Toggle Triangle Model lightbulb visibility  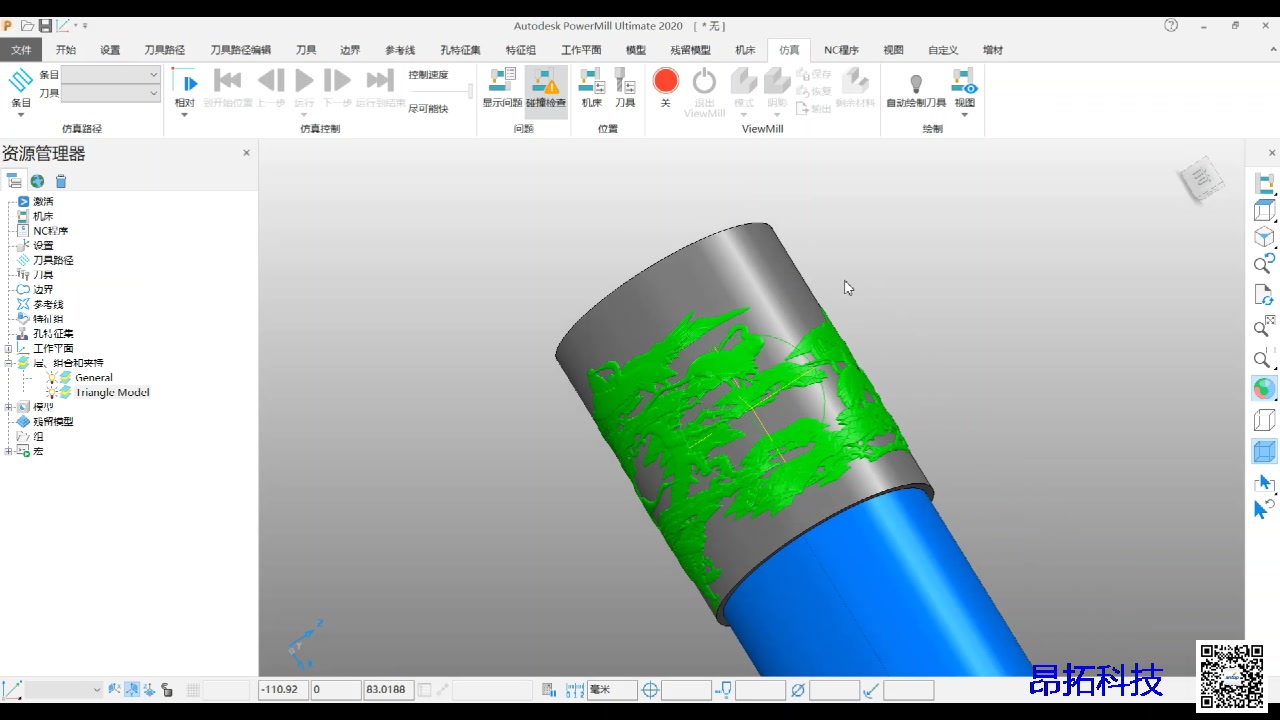pos(52,392)
